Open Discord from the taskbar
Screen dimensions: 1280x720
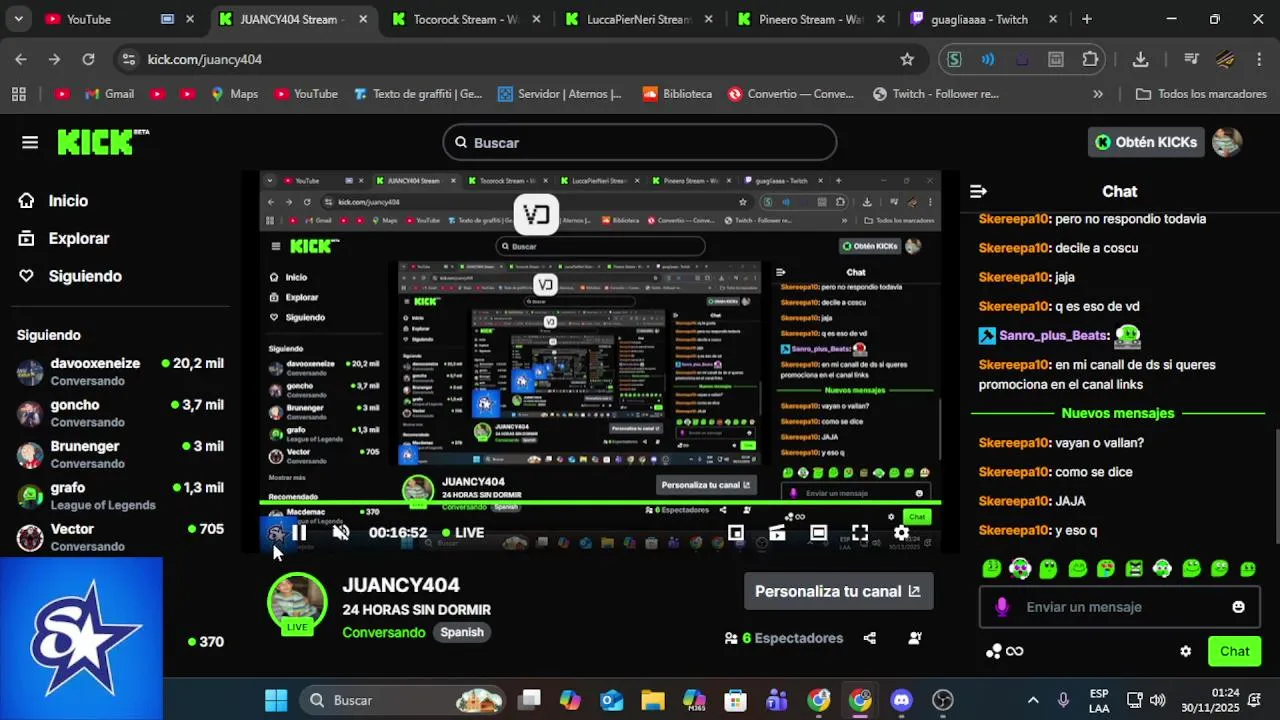click(x=901, y=700)
